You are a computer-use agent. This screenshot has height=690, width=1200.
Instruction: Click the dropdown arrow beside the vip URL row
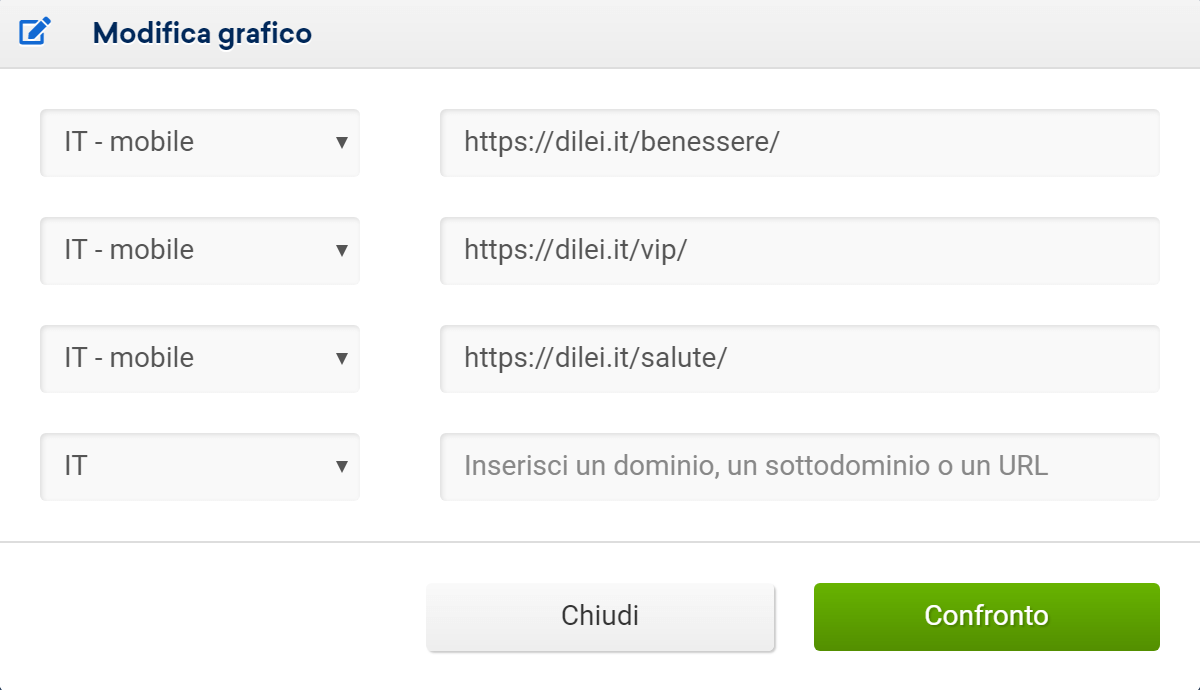(342, 250)
